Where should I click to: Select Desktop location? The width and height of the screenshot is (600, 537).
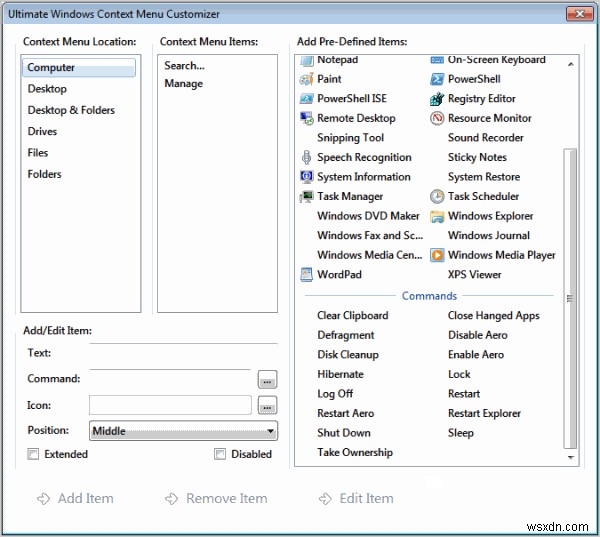click(47, 89)
